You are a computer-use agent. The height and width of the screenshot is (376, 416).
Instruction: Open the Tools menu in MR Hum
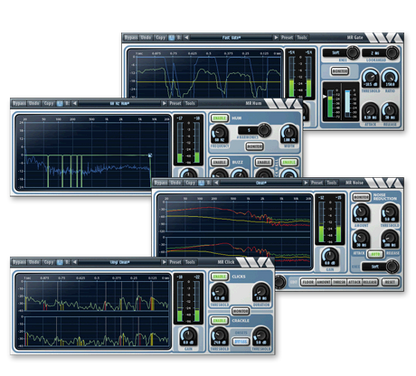click(x=190, y=103)
